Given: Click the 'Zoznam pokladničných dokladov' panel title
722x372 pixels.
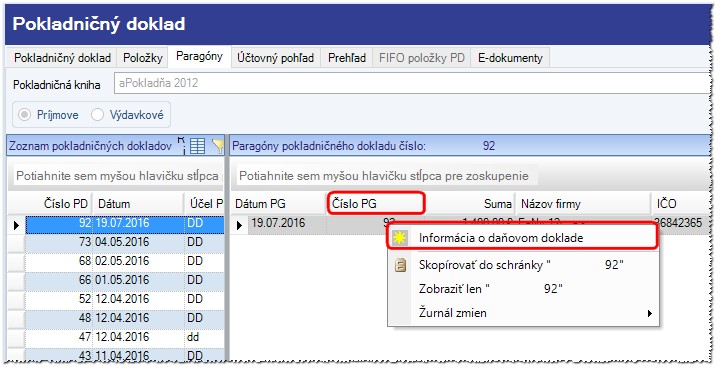Looking at the screenshot, I should [91, 146].
